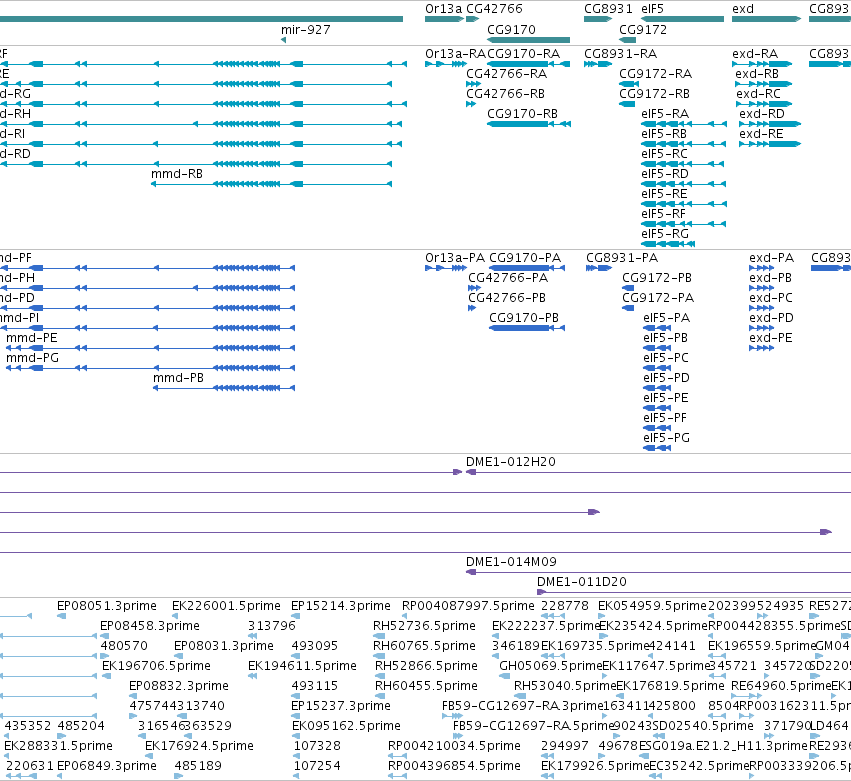
Task: Click the exd-PA protein label
Action: [771, 258]
